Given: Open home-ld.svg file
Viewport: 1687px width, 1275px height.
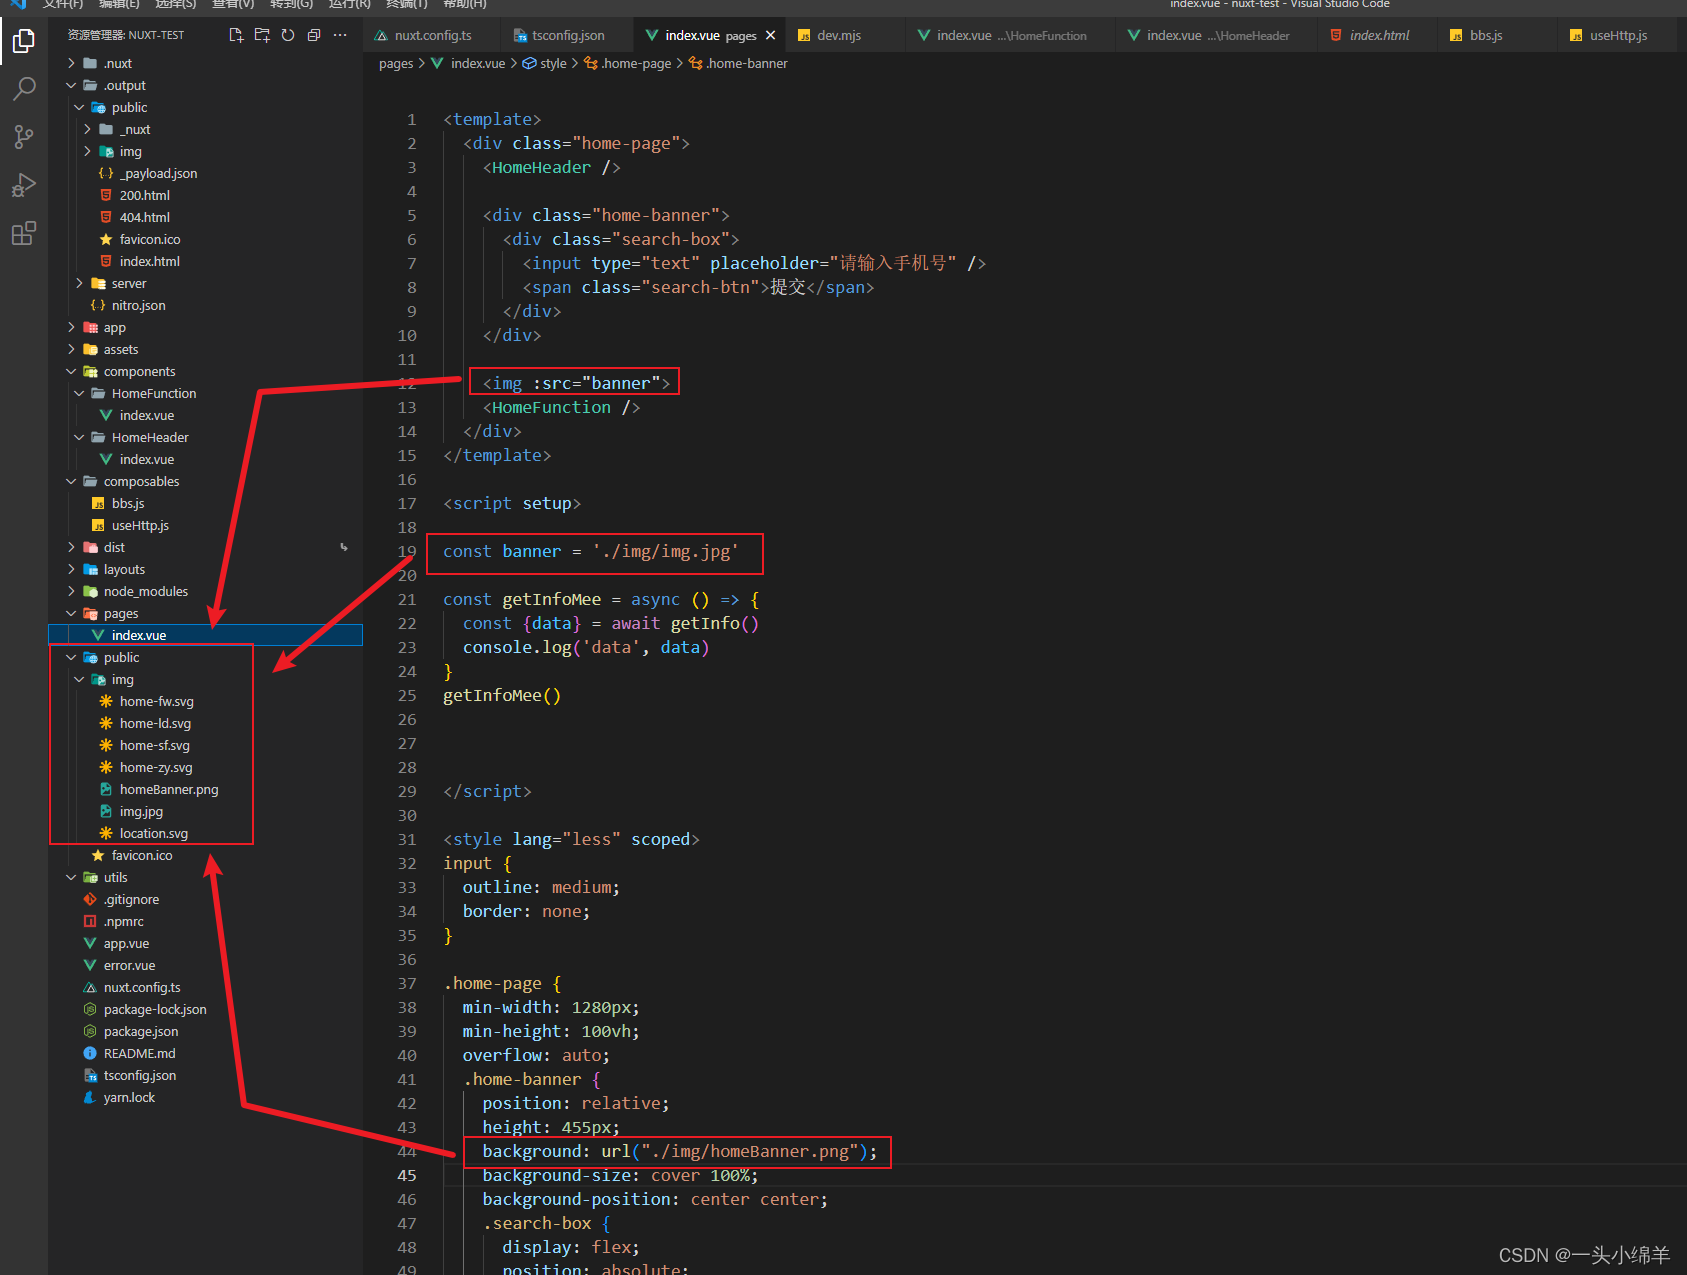Looking at the screenshot, I should (155, 723).
